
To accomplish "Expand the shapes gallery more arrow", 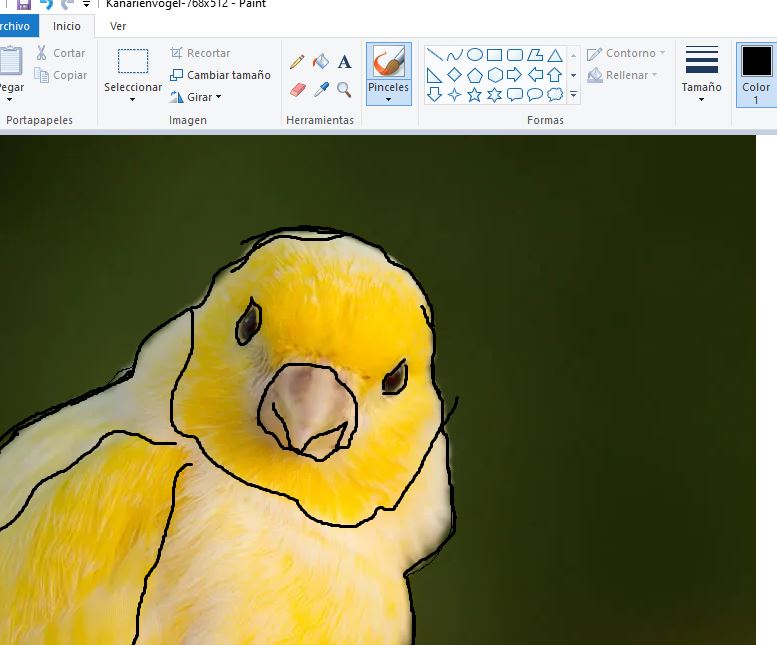I will pyautogui.click(x=573, y=95).
